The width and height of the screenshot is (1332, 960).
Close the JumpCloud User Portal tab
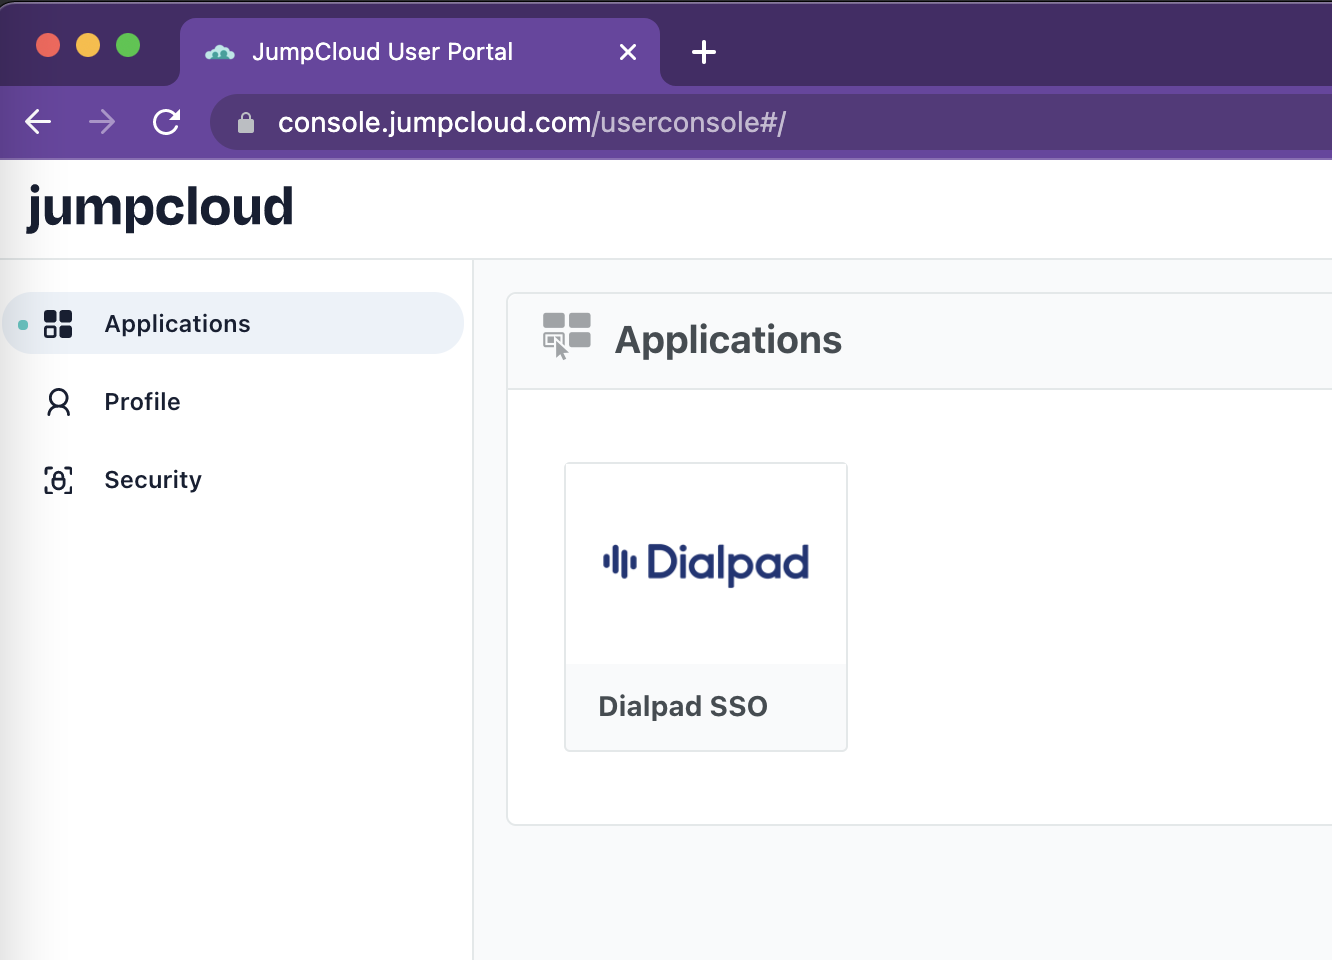628,52
